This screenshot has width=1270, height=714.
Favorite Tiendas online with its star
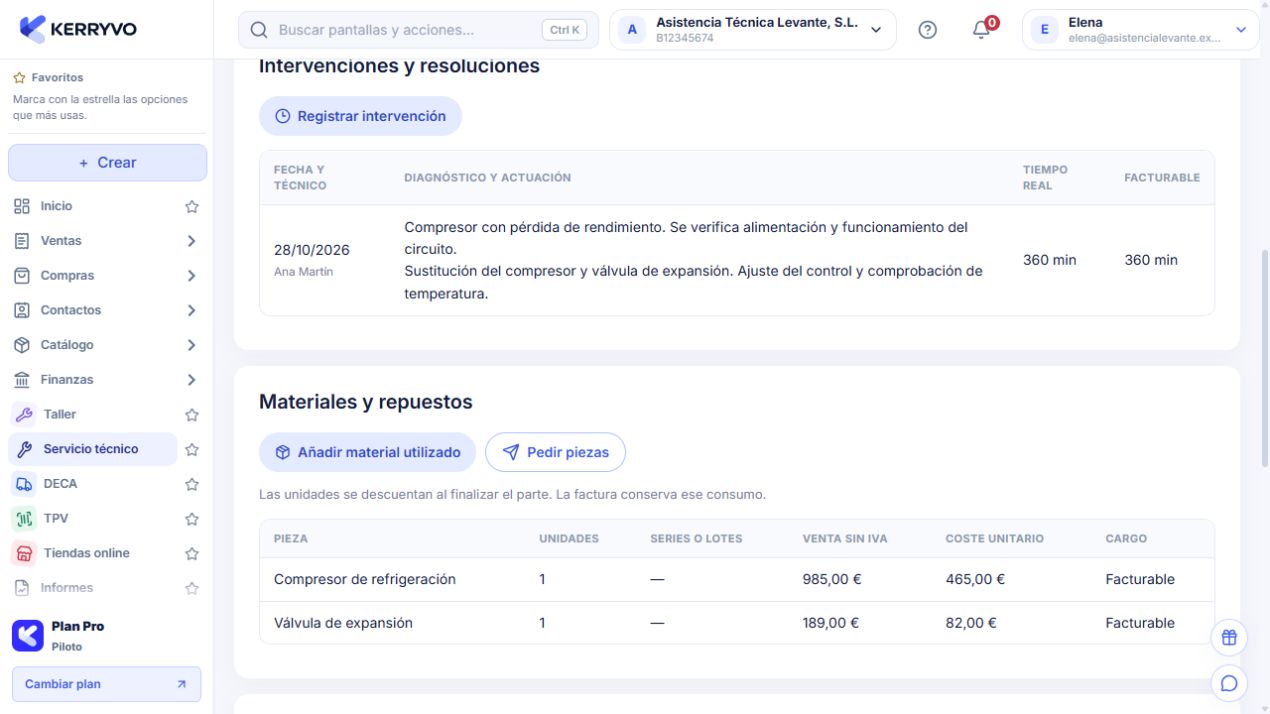pos(192,554)
